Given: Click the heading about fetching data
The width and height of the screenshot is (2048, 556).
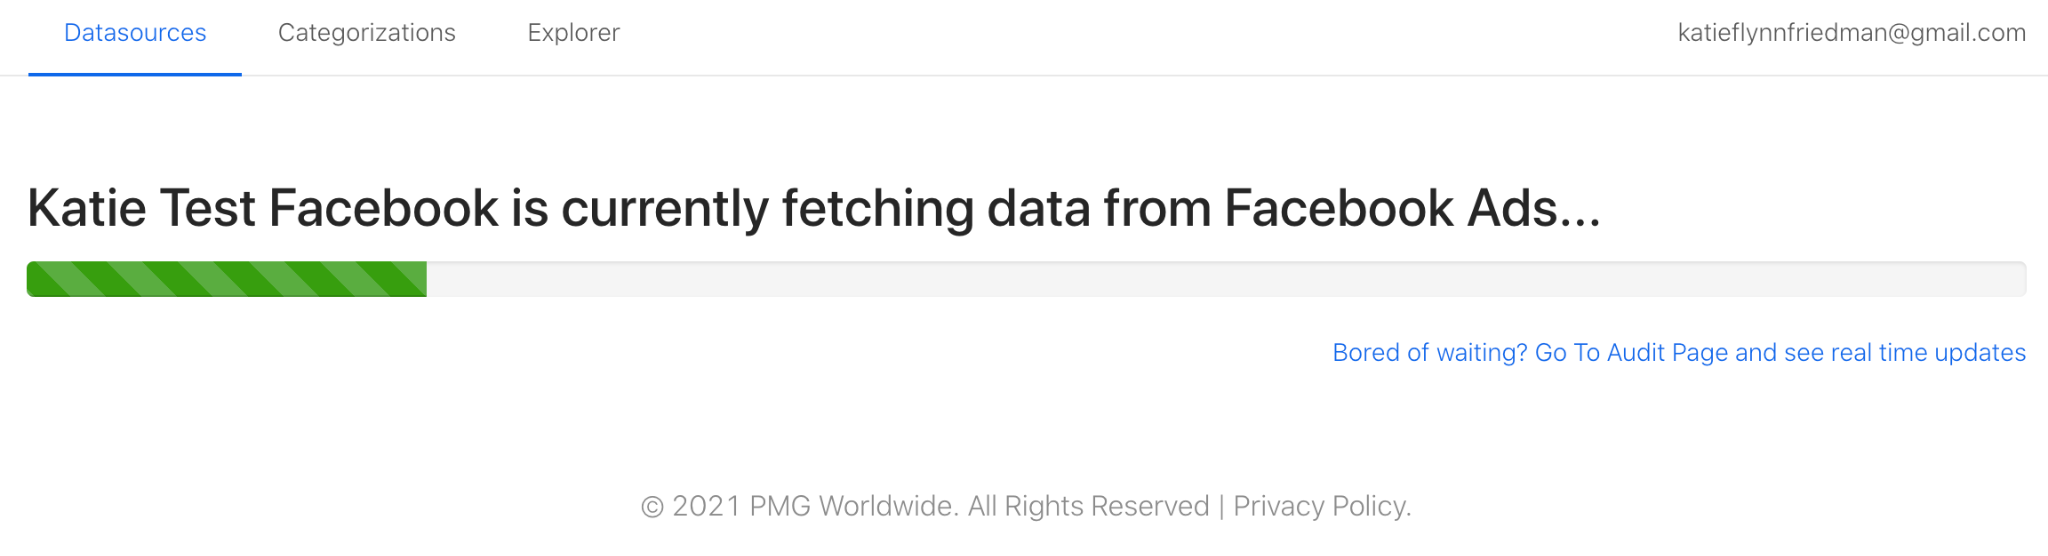Looking at the screenshot, I should pos(814,209).
